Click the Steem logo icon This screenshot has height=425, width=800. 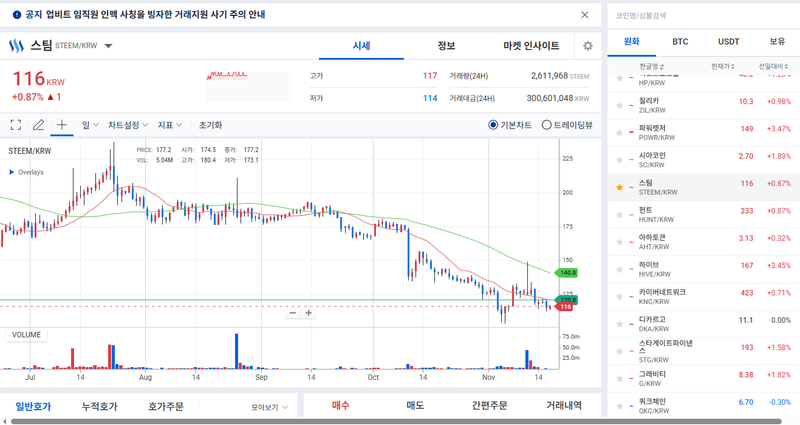[x=16, y=46]
